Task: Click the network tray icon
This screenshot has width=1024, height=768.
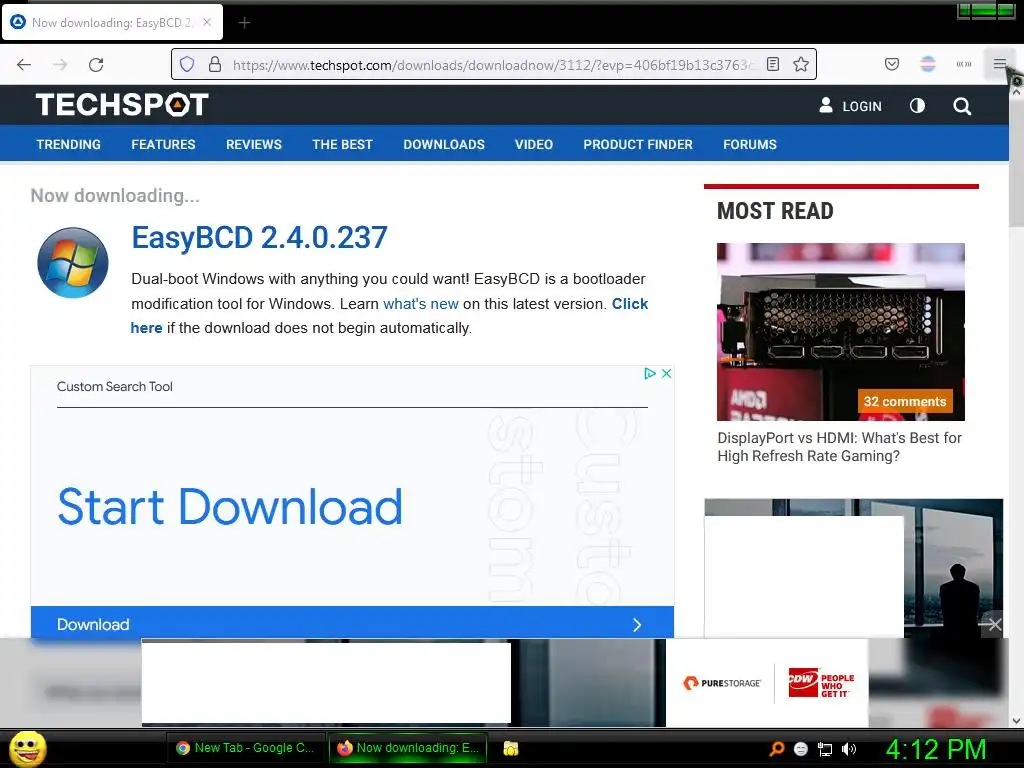Action: pos(825,749)
